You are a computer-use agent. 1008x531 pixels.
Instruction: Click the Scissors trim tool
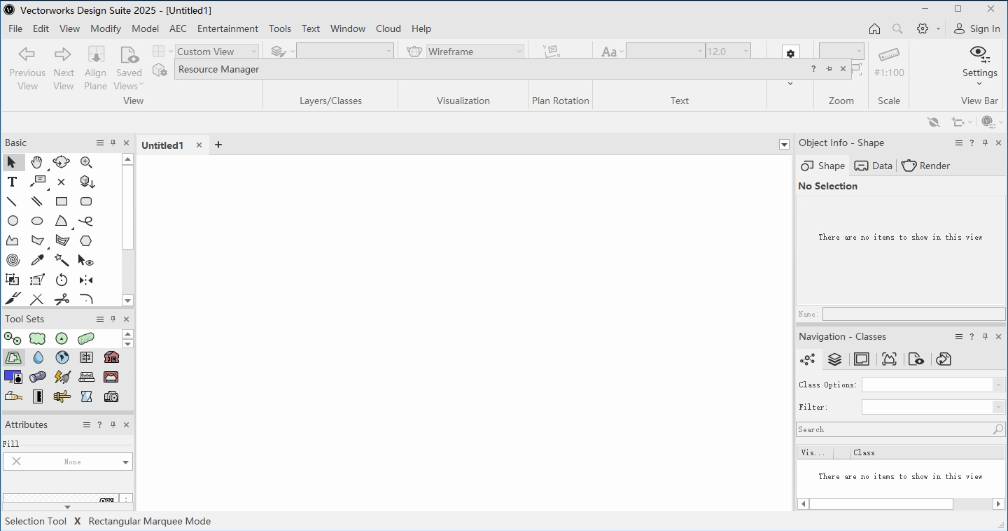(x=61, y=299)
